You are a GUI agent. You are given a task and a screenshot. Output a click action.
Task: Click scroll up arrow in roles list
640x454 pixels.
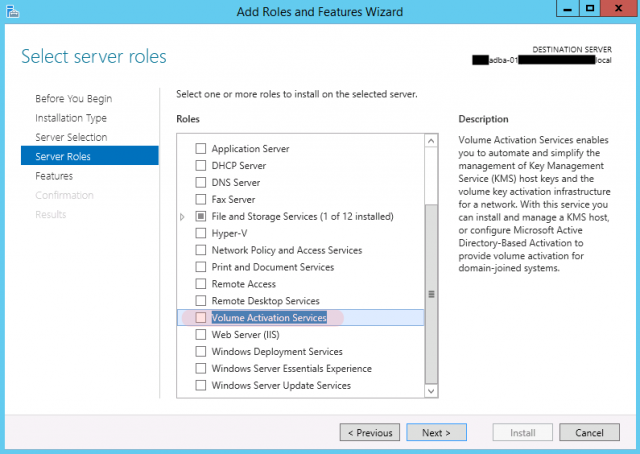coord(431,141)
